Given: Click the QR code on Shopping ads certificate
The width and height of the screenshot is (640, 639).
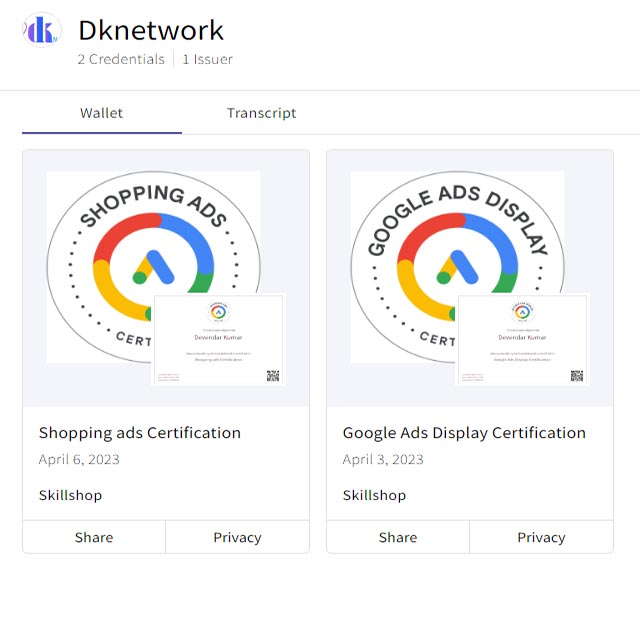Looking at the screenshot, I should (x=273, y=376).
